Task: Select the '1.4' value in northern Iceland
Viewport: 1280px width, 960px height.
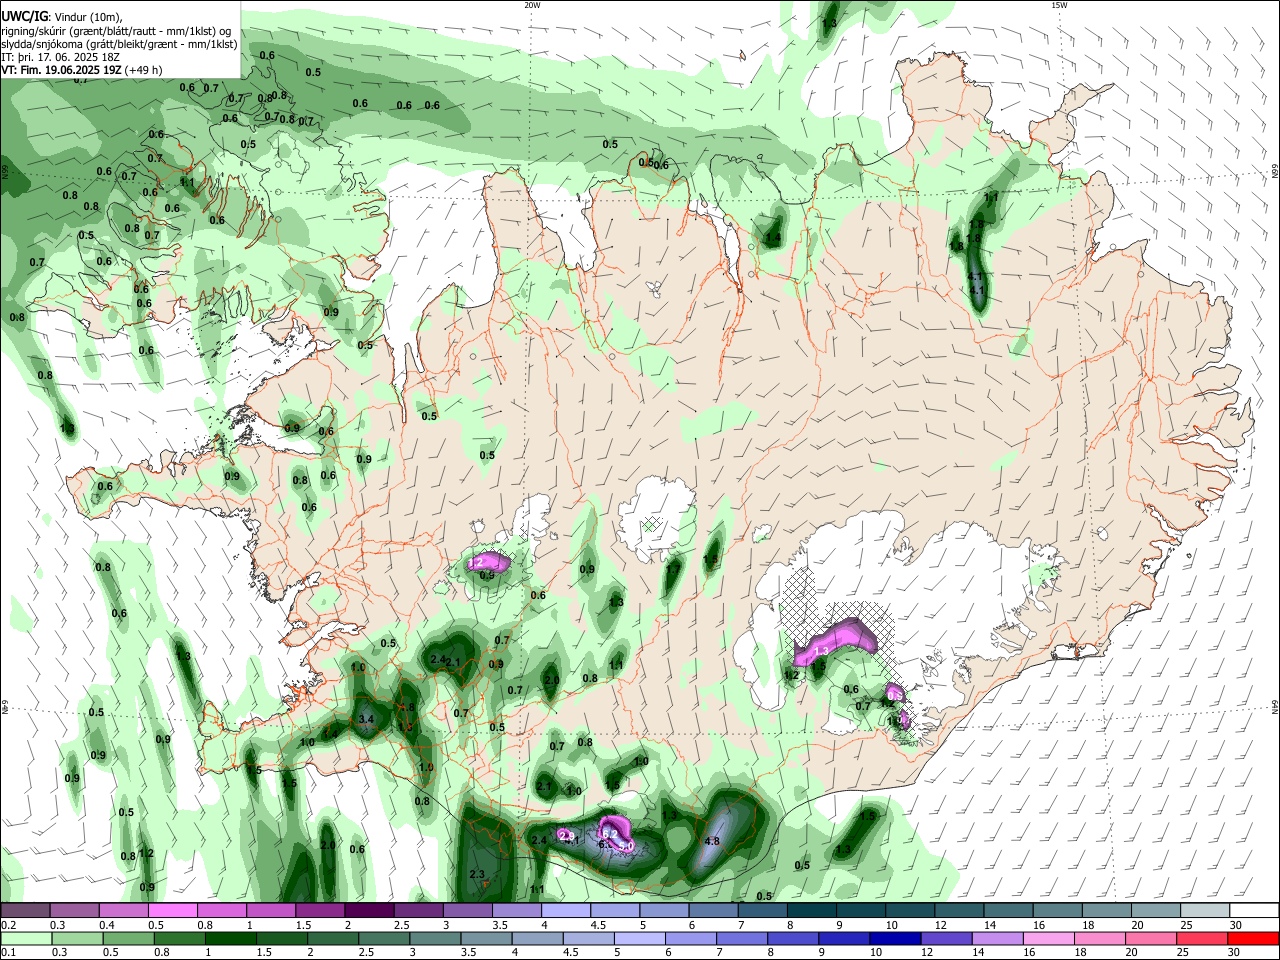Action: point(772,239)
